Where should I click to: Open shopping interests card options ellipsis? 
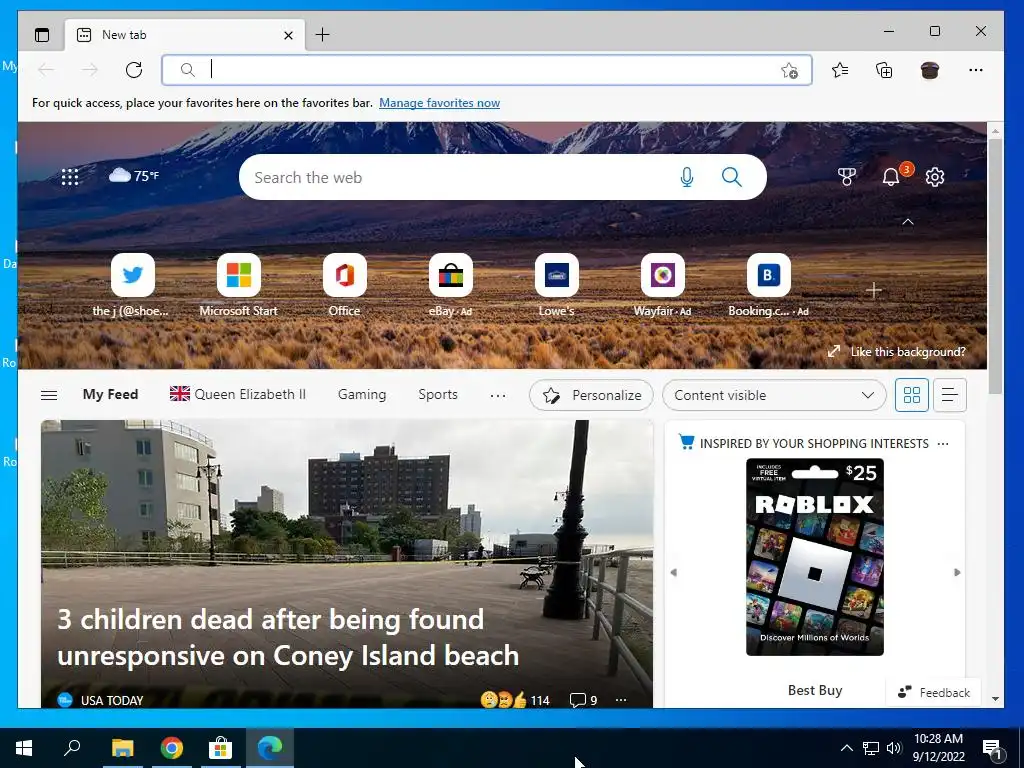coord(943,443)
